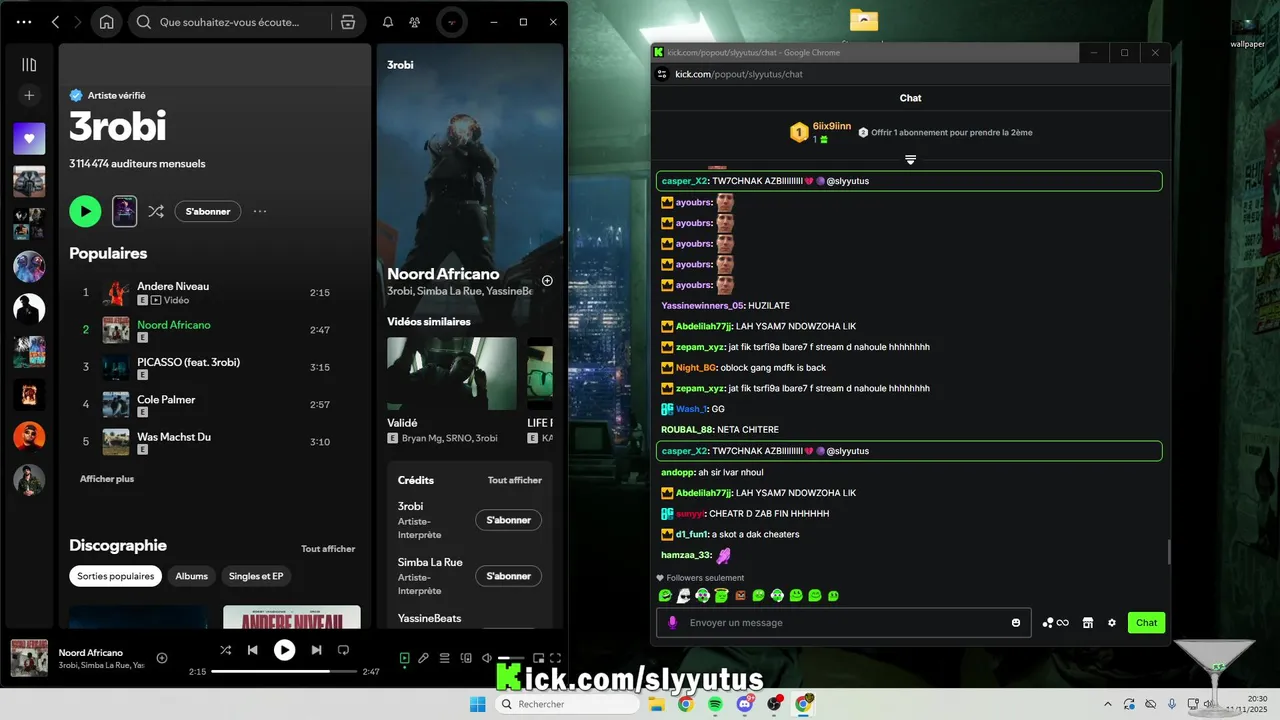
Task: Collapse the leaderboard using the Chat panel arrow
Action: click(910, 160)
